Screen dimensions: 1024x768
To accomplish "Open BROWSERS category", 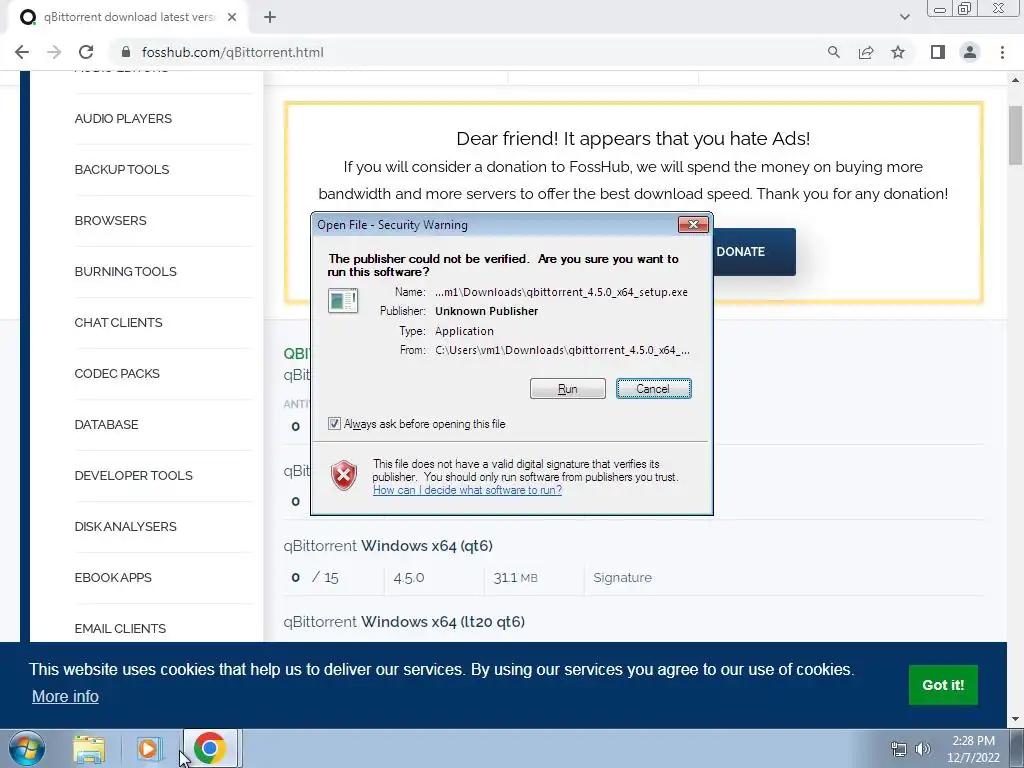I will click(x=110, y=221).
